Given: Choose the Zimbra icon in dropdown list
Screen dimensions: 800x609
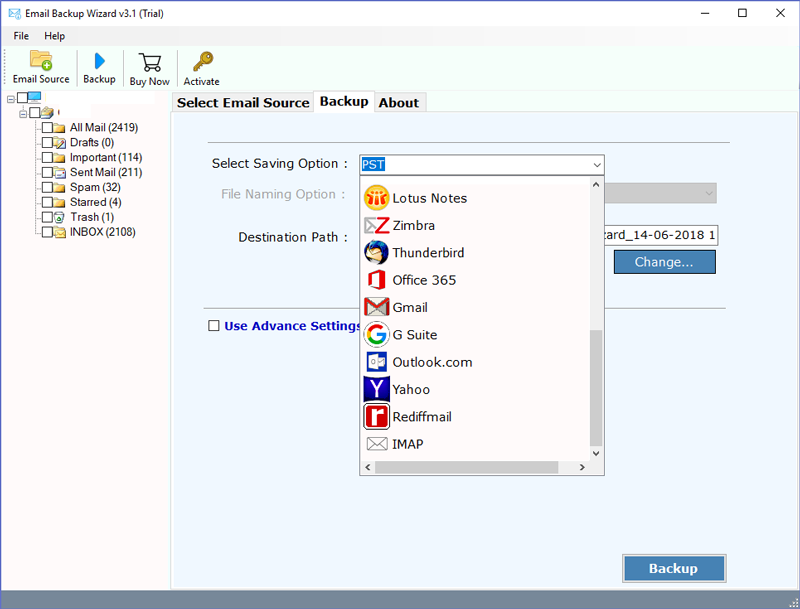Looking at the screenshot, I should [377, 225].
